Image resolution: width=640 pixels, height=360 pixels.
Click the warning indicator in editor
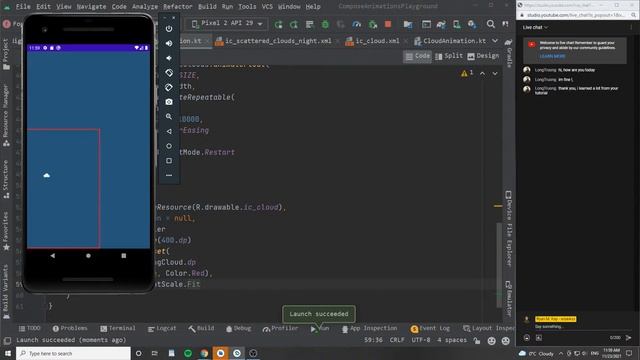(x=467, y=73)
